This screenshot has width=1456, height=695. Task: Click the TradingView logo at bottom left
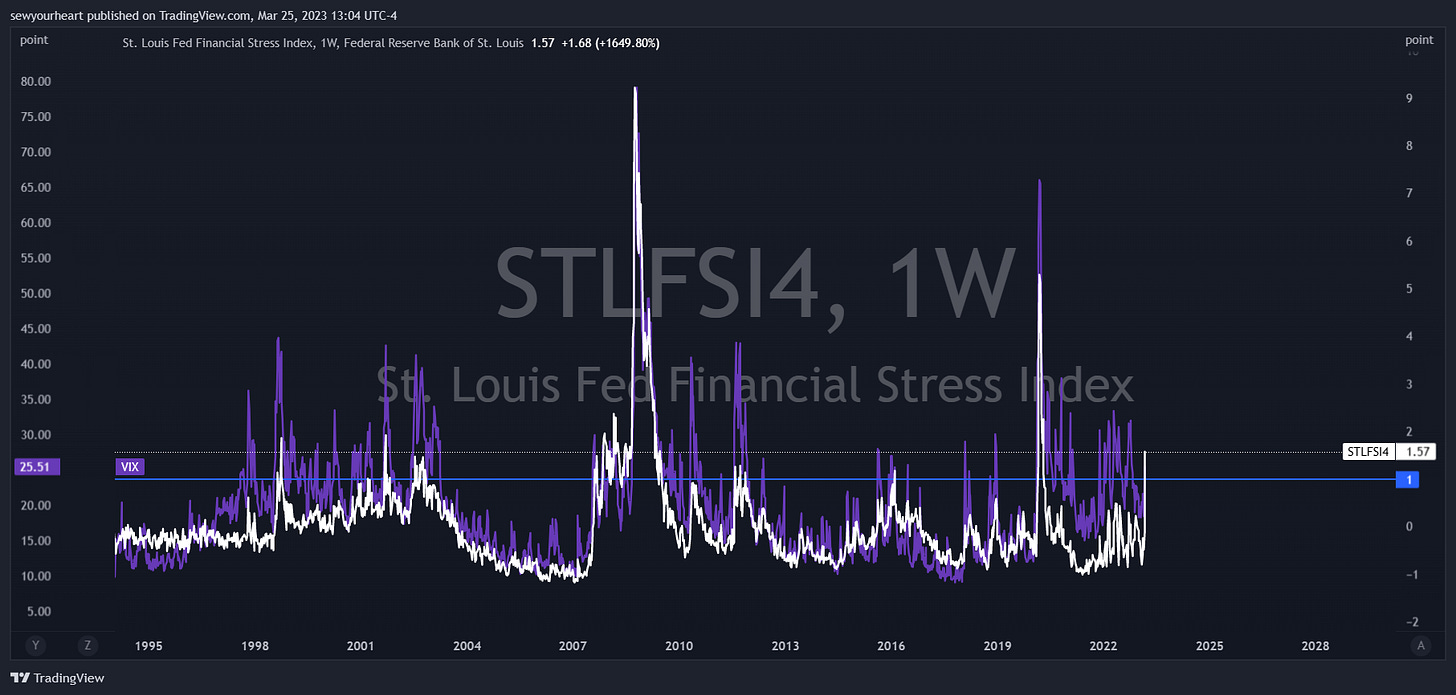pos(57,678)
